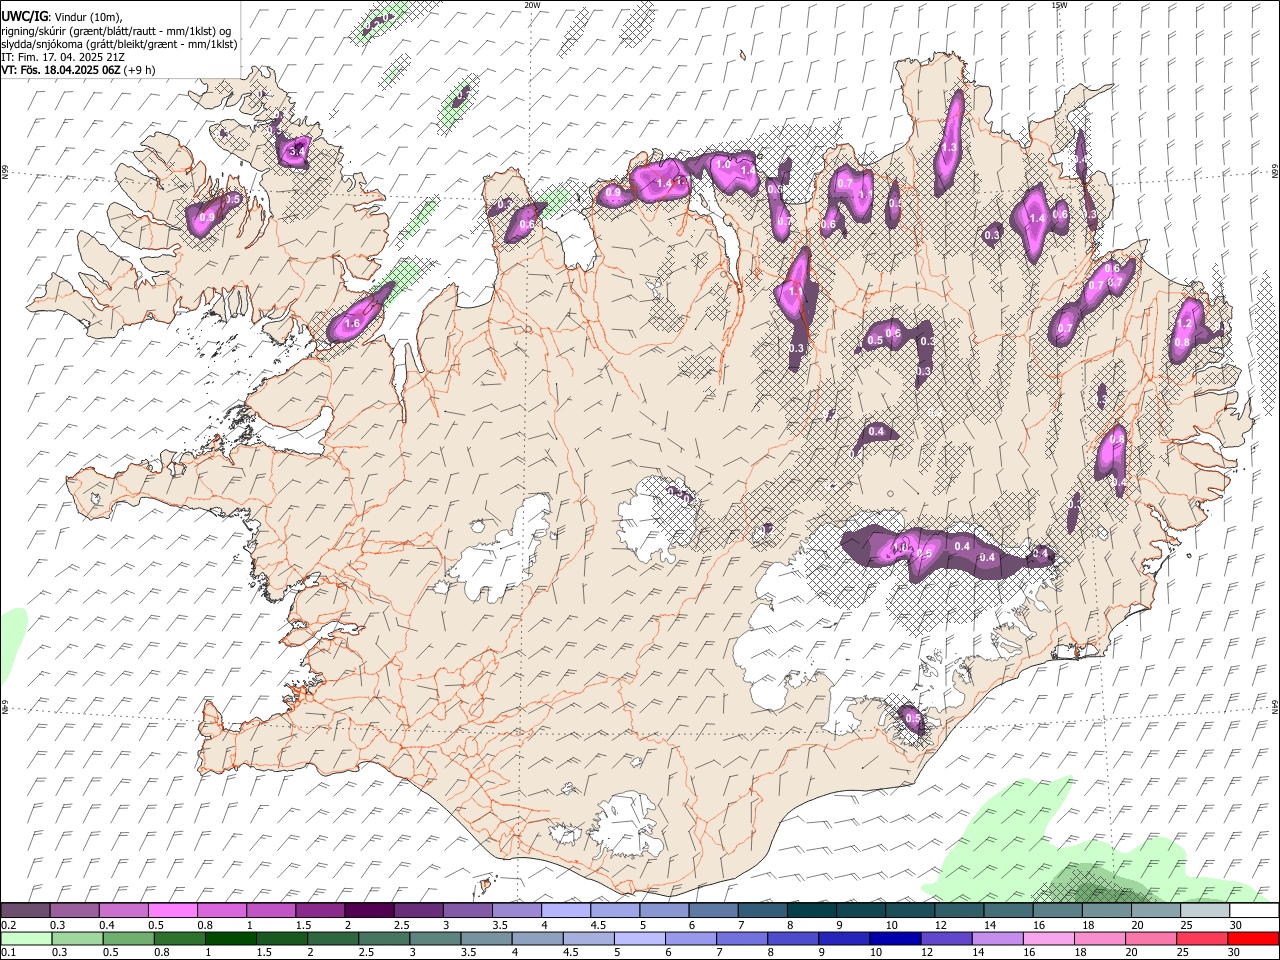Screen dimensions: 1280x960
Task: Click the 1.3 snowfall value in the northeast
Action: (x=950, y=147)
